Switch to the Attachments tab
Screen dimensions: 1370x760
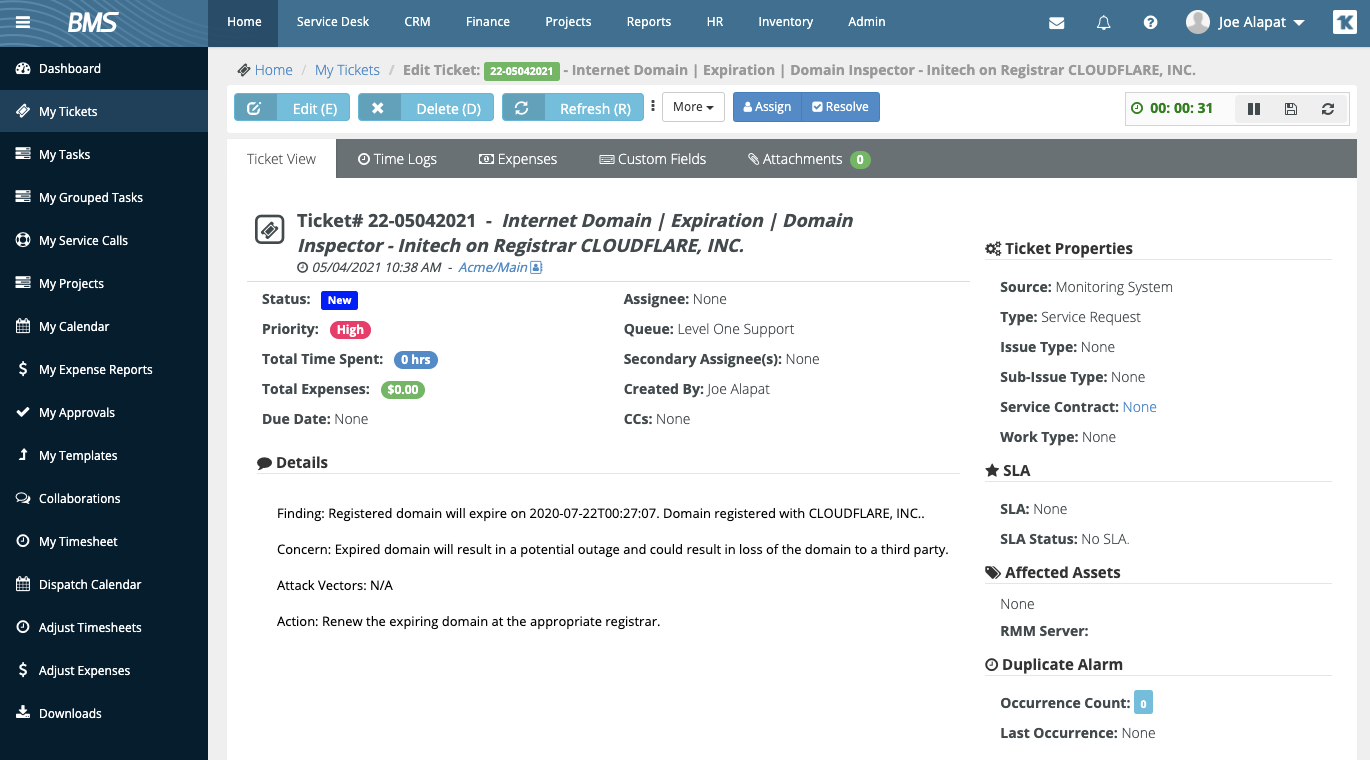tap(809, 159)
